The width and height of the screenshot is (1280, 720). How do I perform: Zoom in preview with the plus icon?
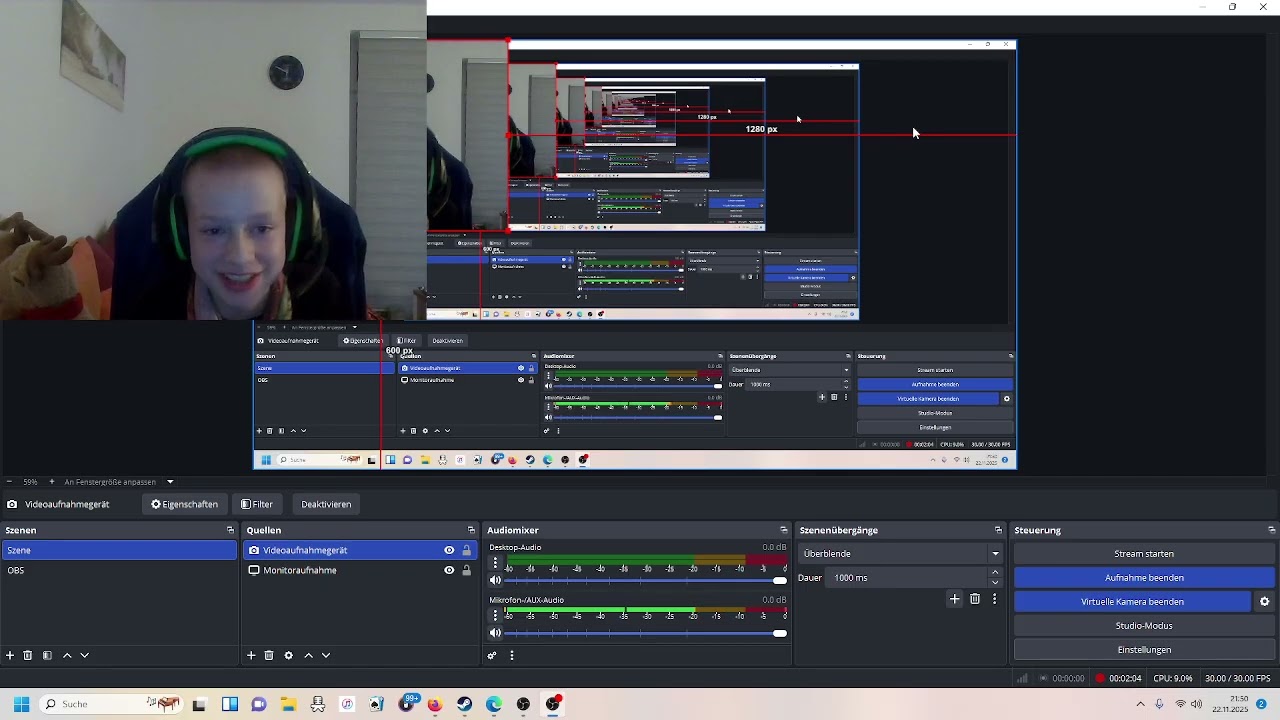point(51,481)
